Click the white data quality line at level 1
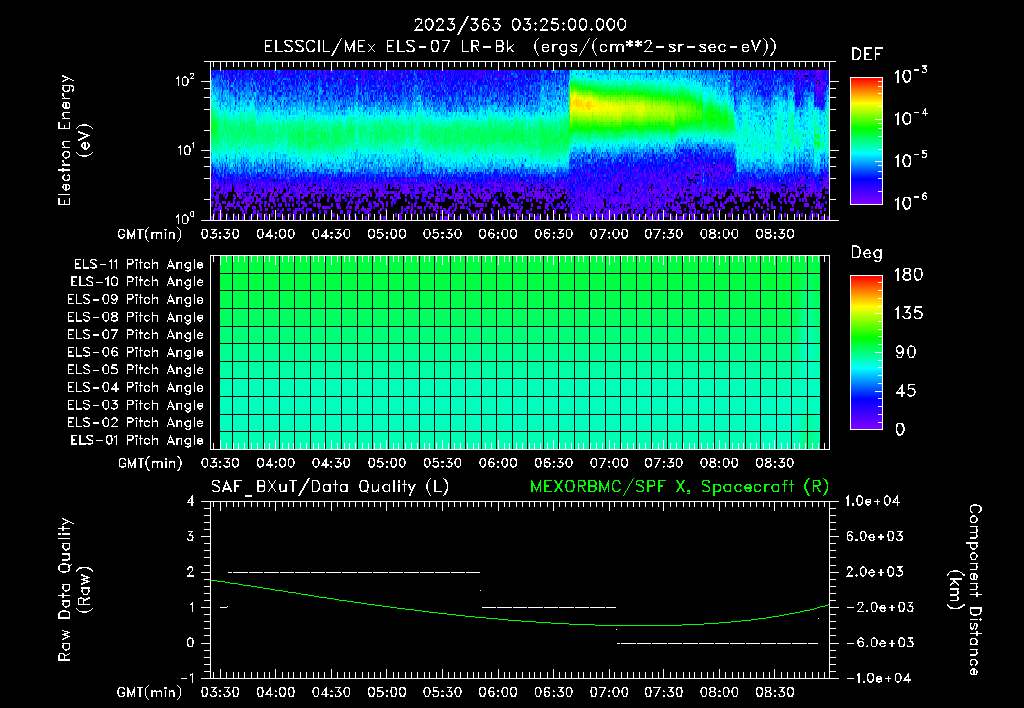The image size is (1024, 708). tap(549, 607)
